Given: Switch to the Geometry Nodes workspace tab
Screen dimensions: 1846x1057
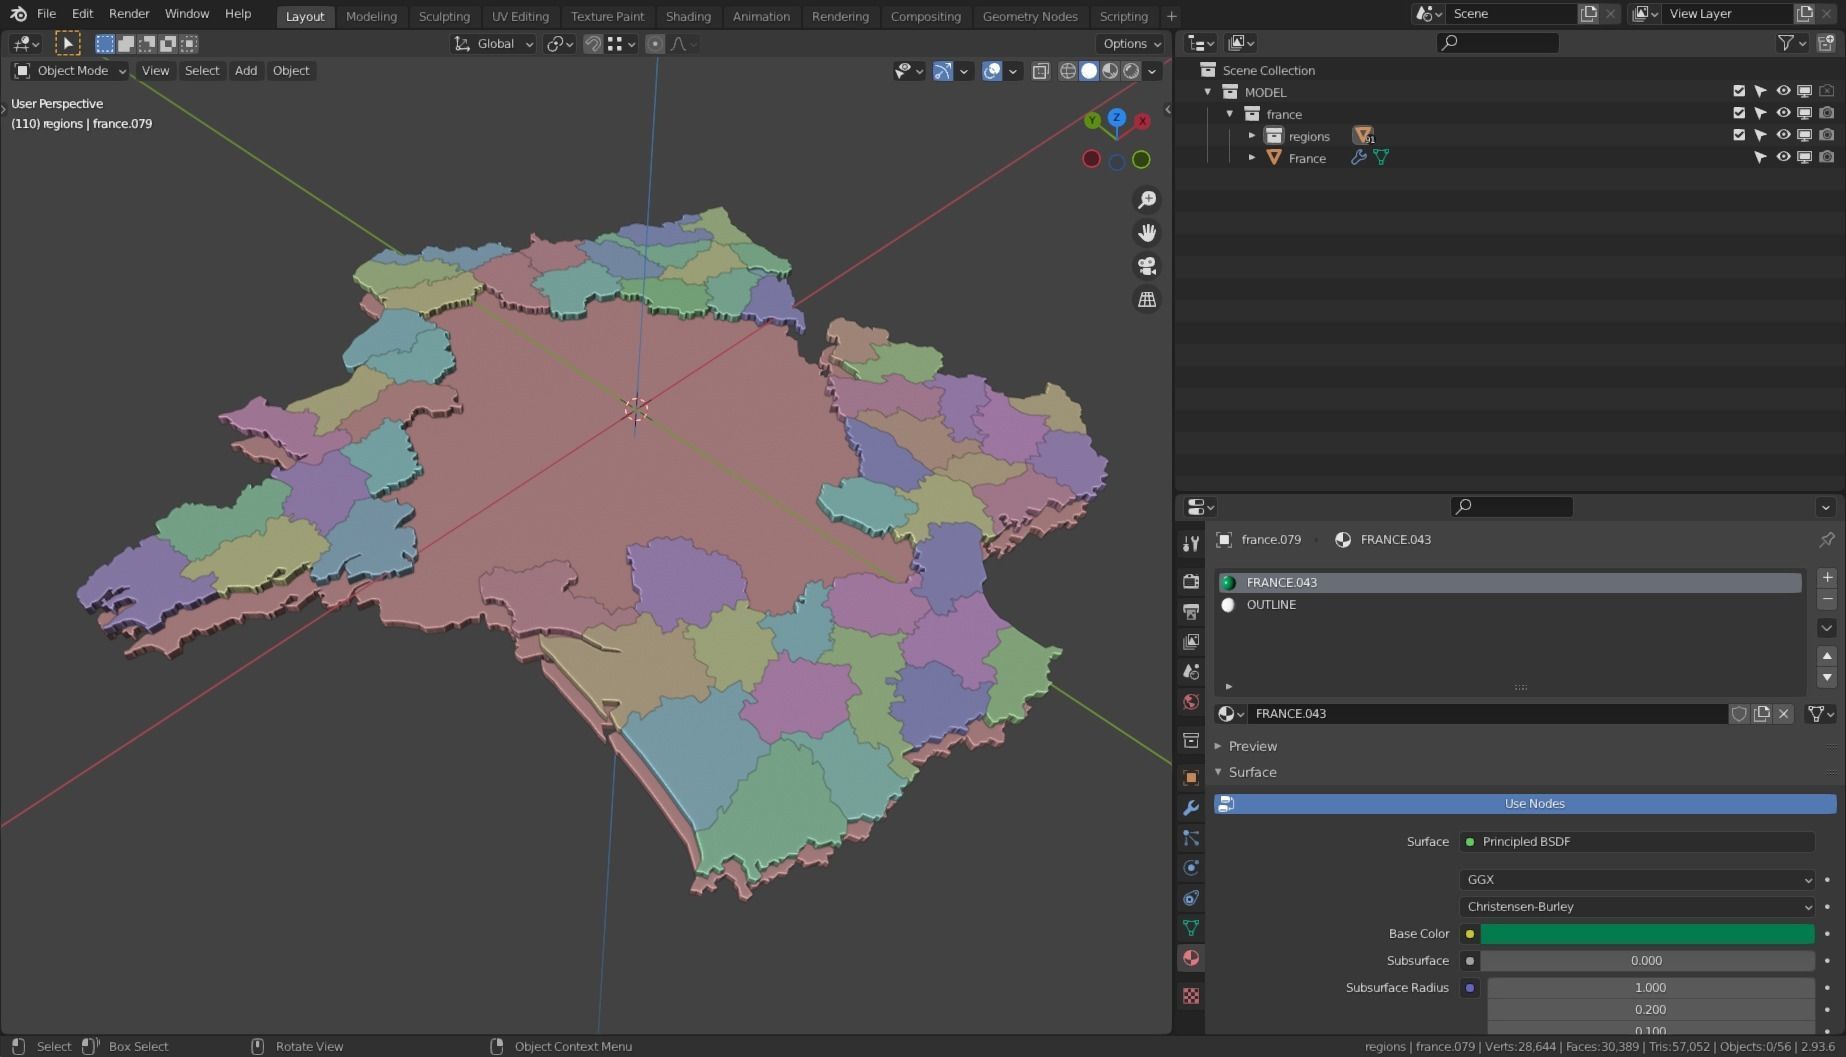Looking at the screenshot, I should (1030, 16).
